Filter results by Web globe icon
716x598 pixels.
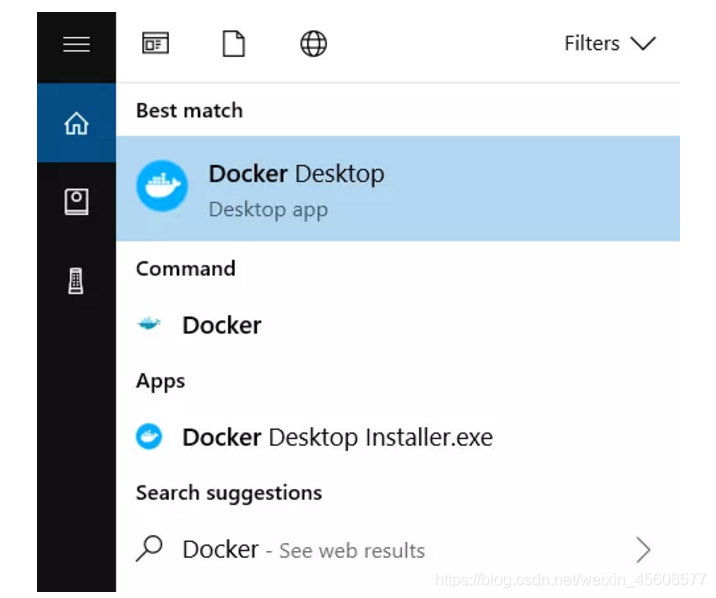pyautogui.click(x=313, y=44)
